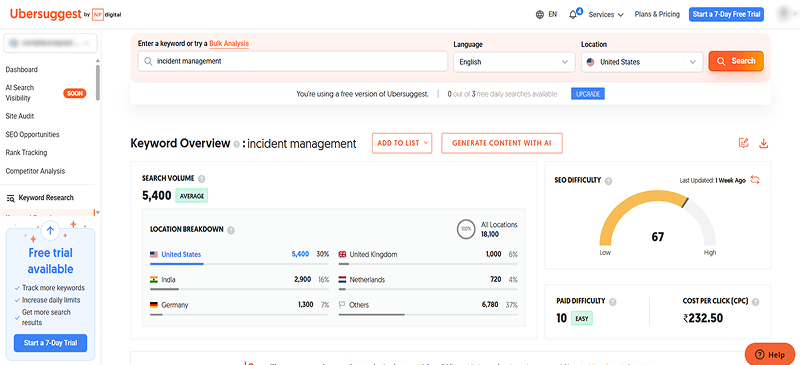Open the Location dropdown set to United States

642,62
